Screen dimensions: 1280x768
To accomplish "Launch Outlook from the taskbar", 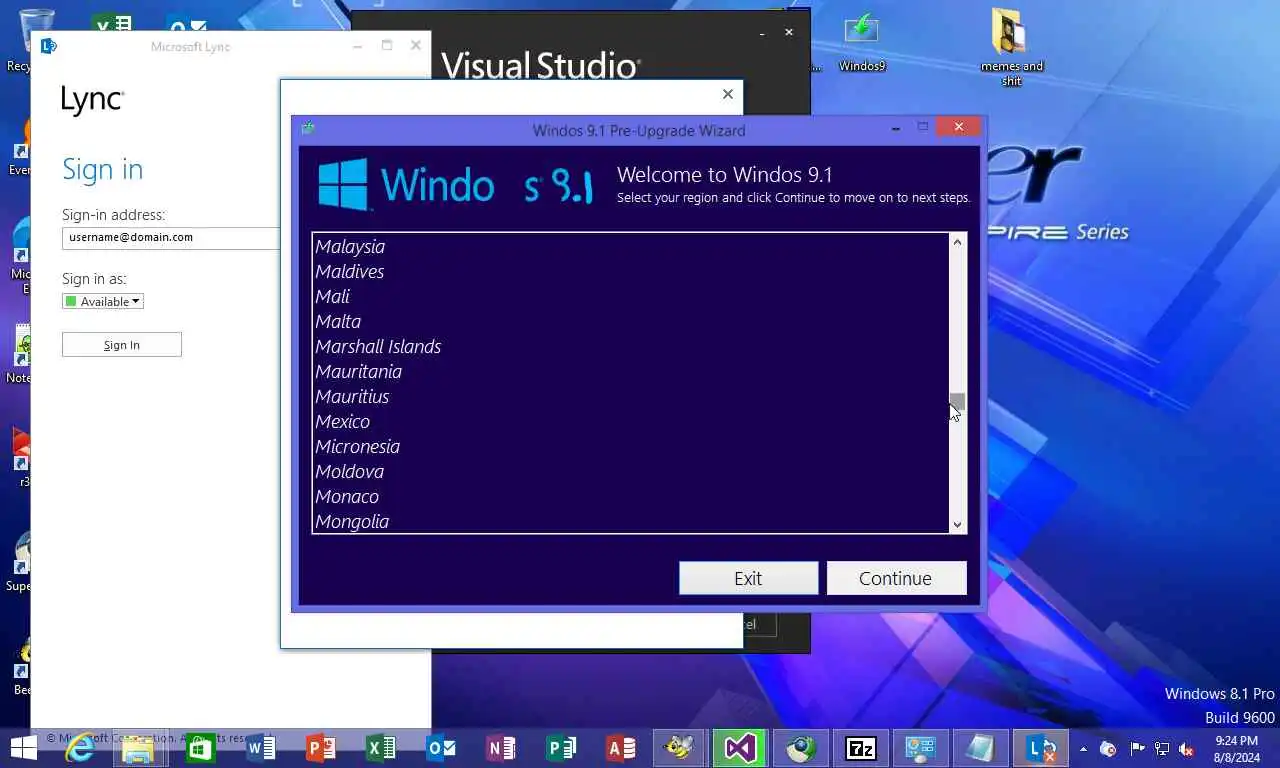I will pyautogui.click(x=441, y=747).
